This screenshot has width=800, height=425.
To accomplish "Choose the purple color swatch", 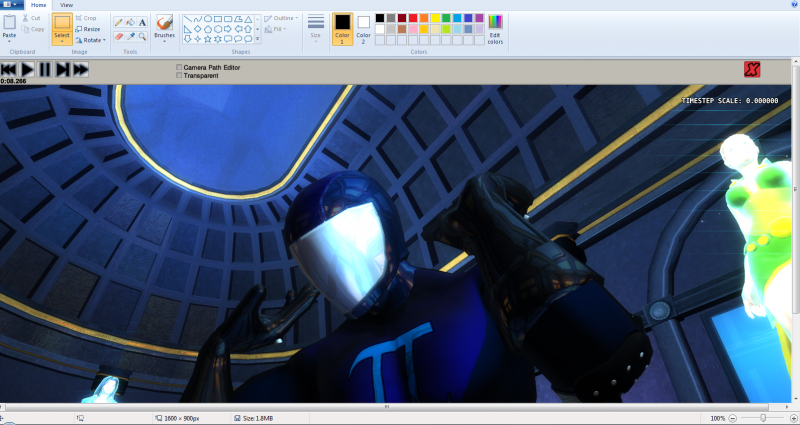I will coord(479,18).
